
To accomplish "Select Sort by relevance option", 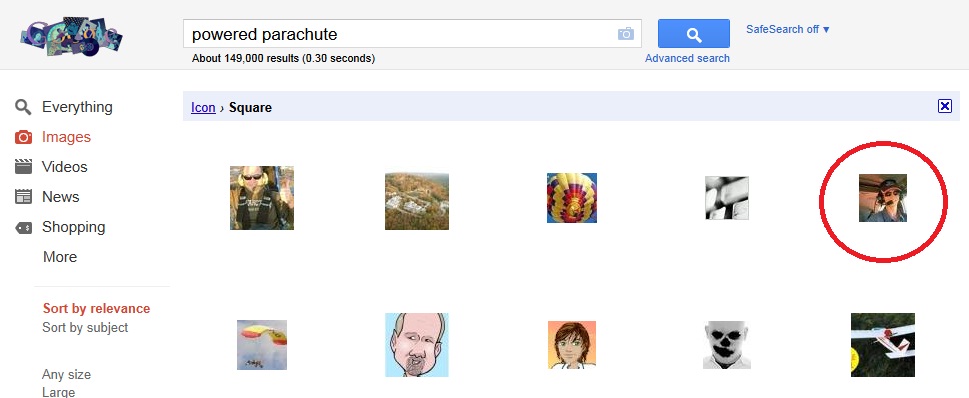I will pos(96,308).
